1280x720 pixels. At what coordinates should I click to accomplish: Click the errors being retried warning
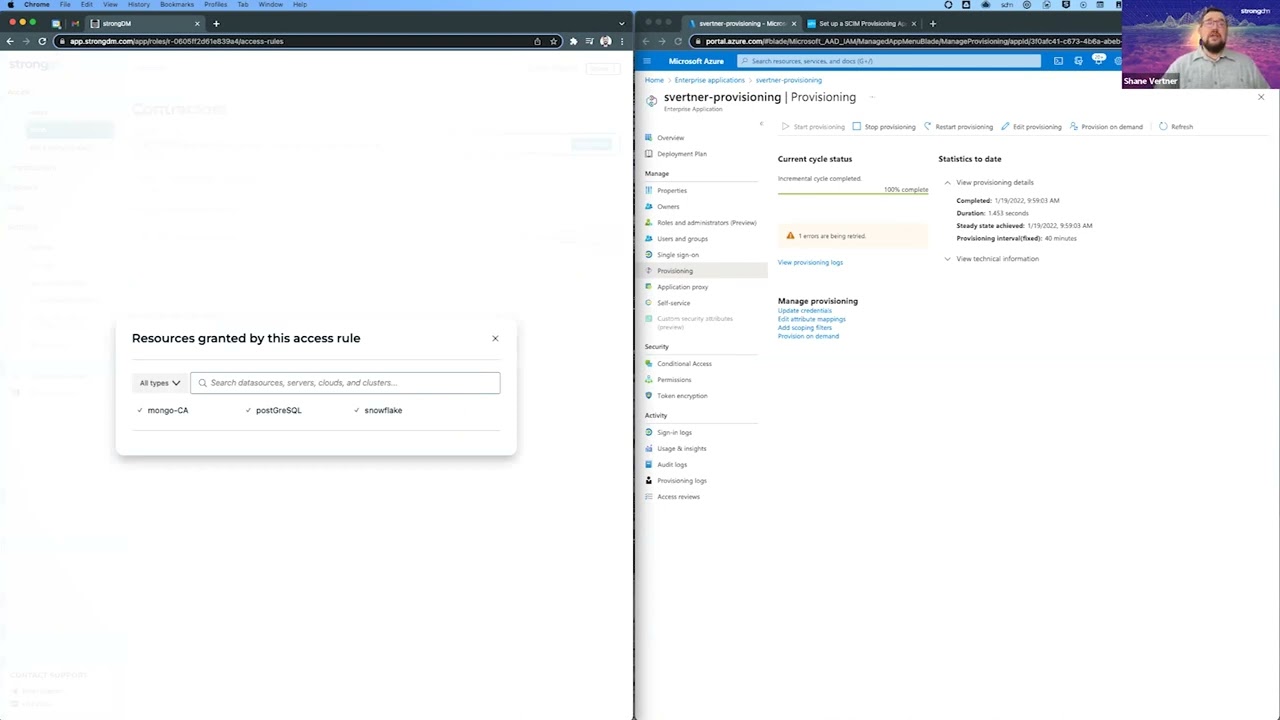[x=853, y=236]
